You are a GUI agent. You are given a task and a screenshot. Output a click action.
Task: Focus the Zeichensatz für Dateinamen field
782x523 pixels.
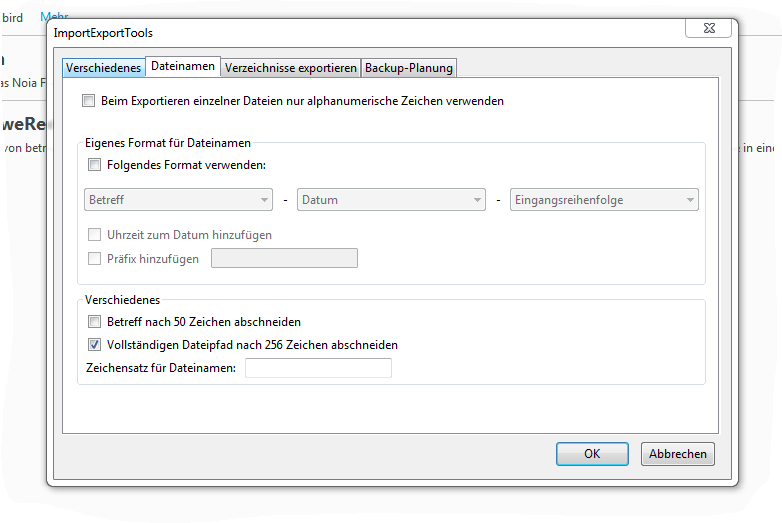tap(318, 369)
